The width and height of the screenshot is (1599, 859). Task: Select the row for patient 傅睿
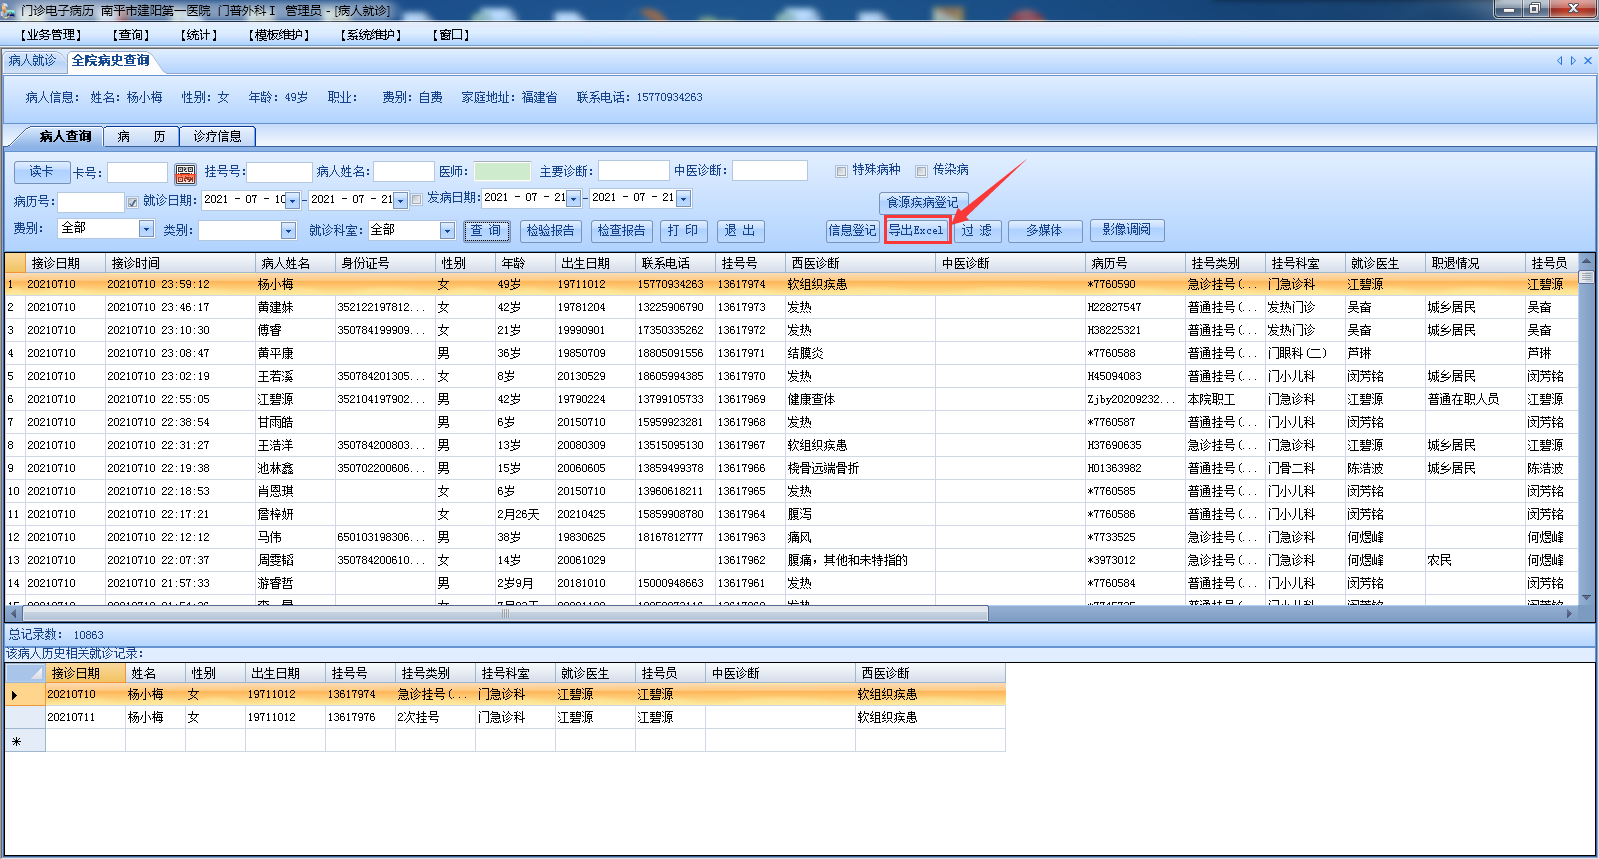792,331
